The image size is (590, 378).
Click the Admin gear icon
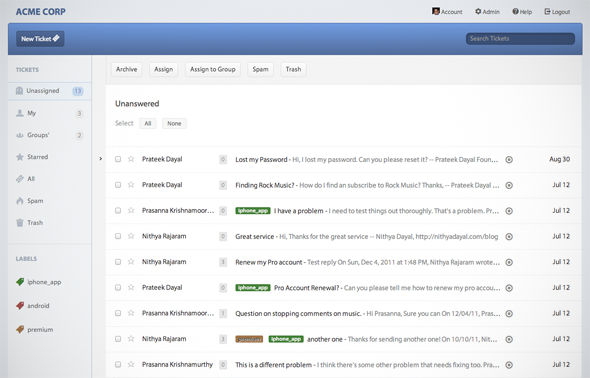(478, 11)
